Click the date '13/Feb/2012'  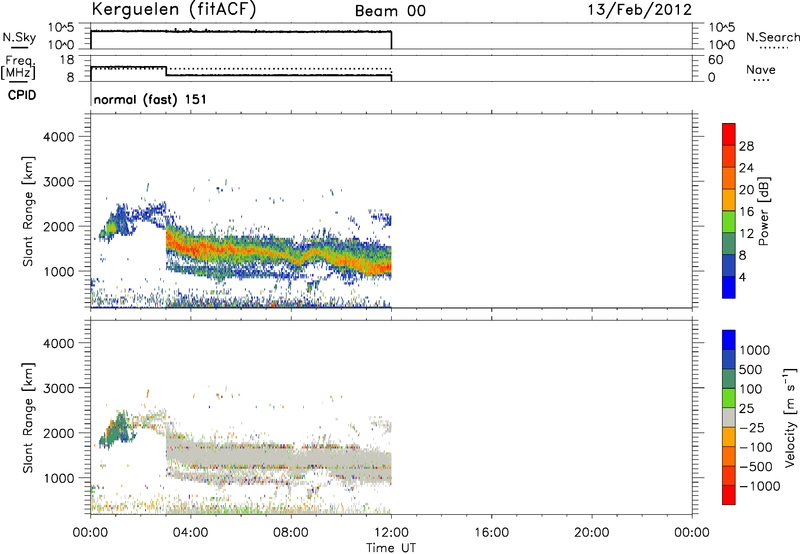click(639, 10)
